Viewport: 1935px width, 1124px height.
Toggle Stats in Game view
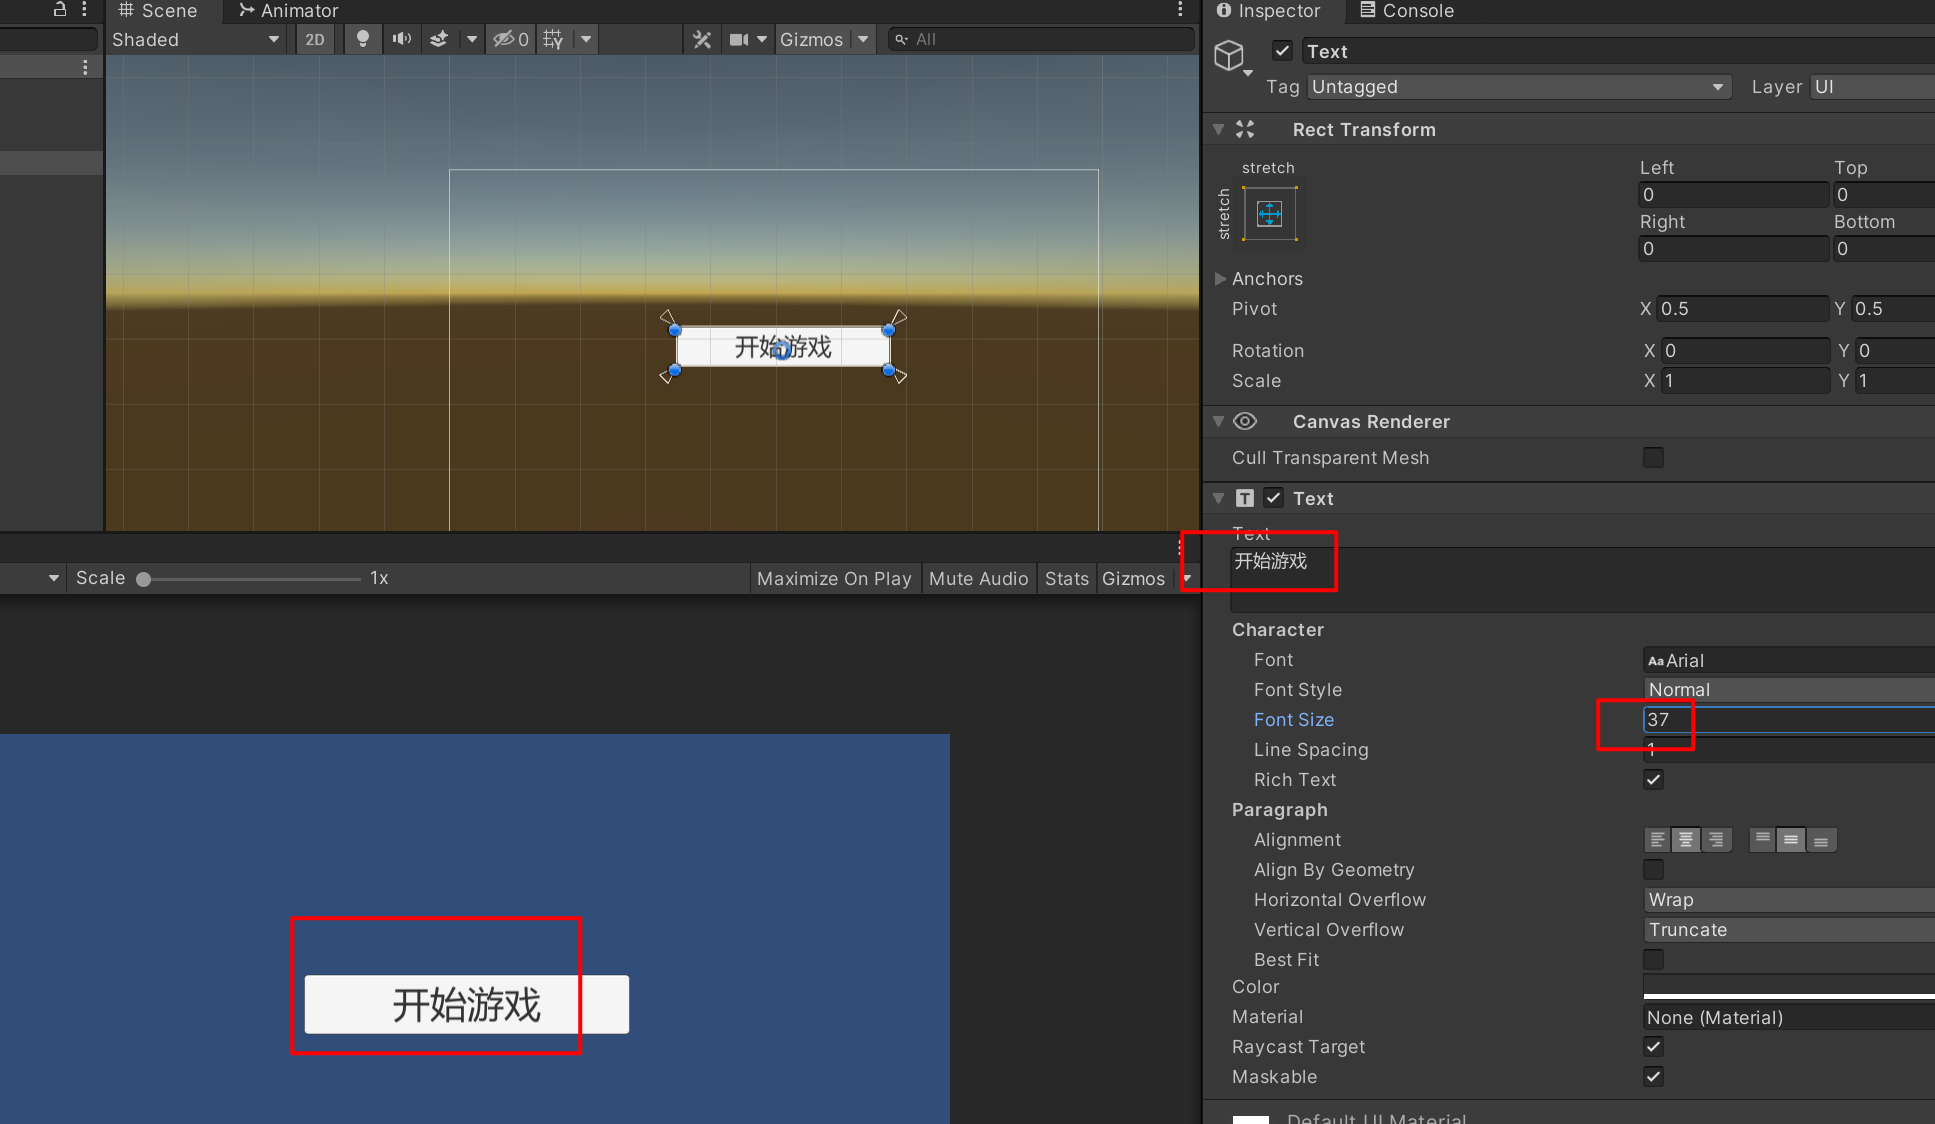pos(1067,579)
